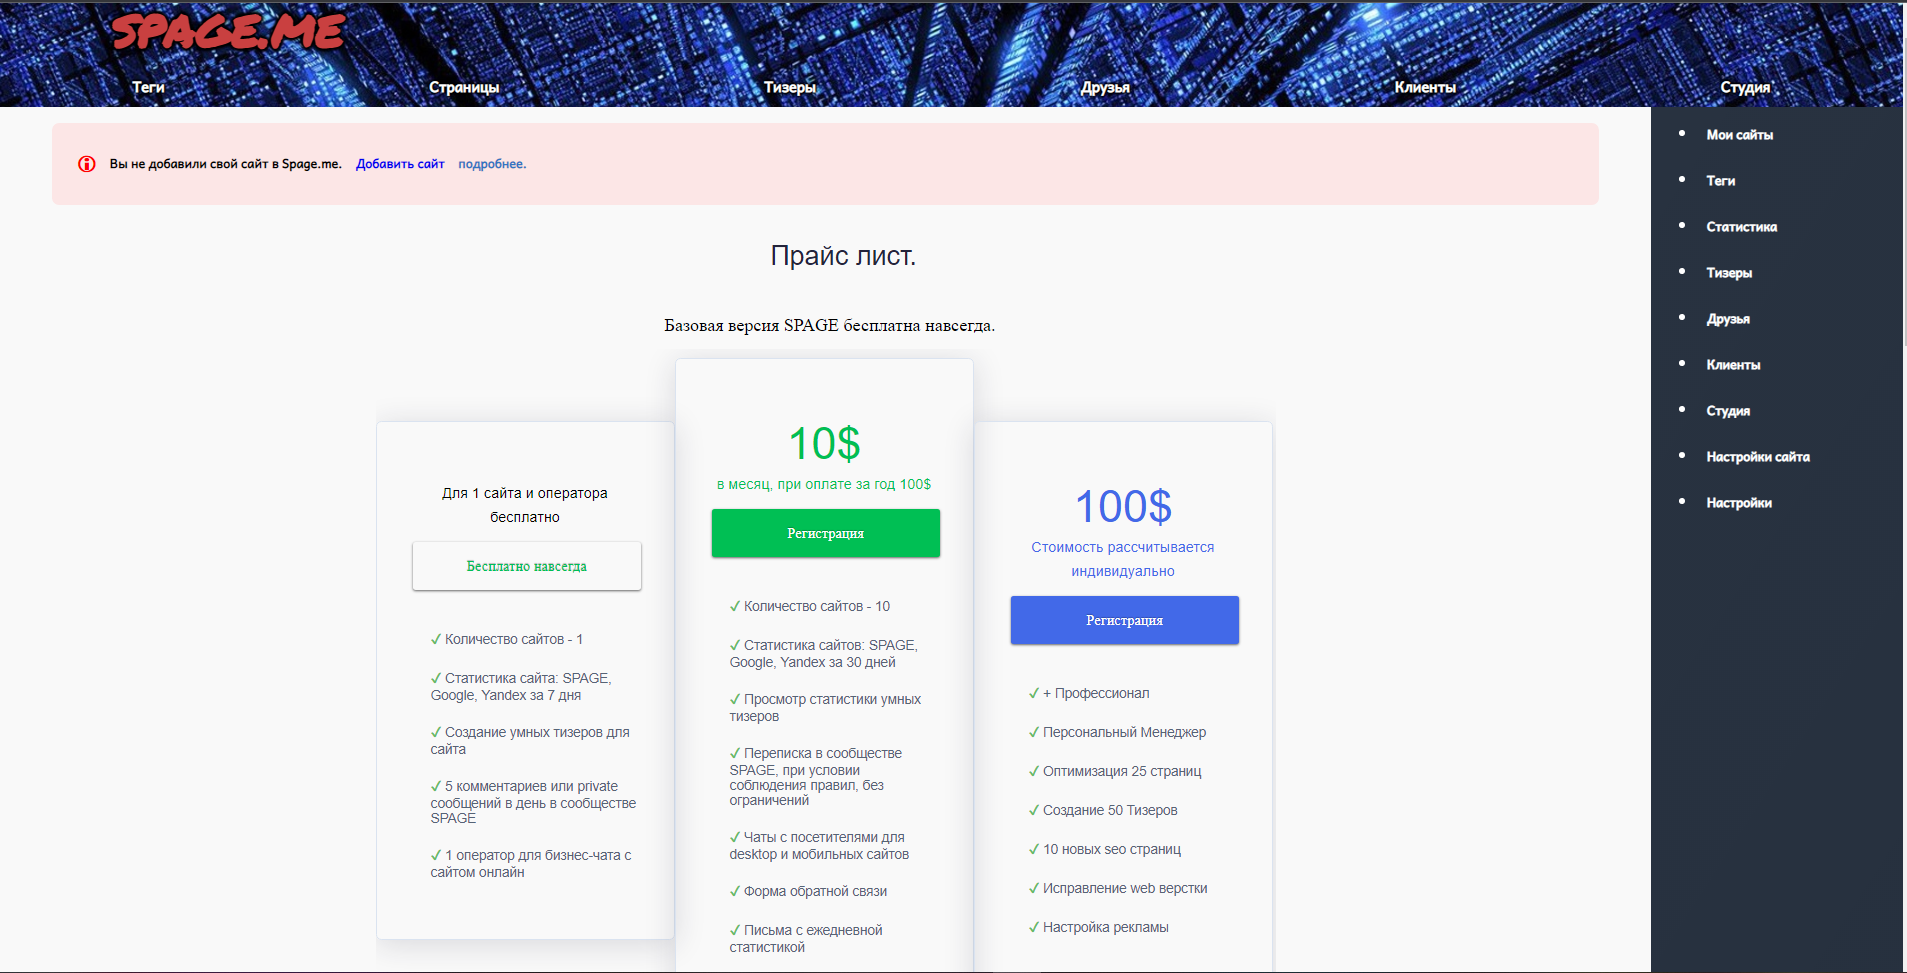1907x973 pixels.
Task: Open Теги in the top navigation
Action: tap(148, 87)
